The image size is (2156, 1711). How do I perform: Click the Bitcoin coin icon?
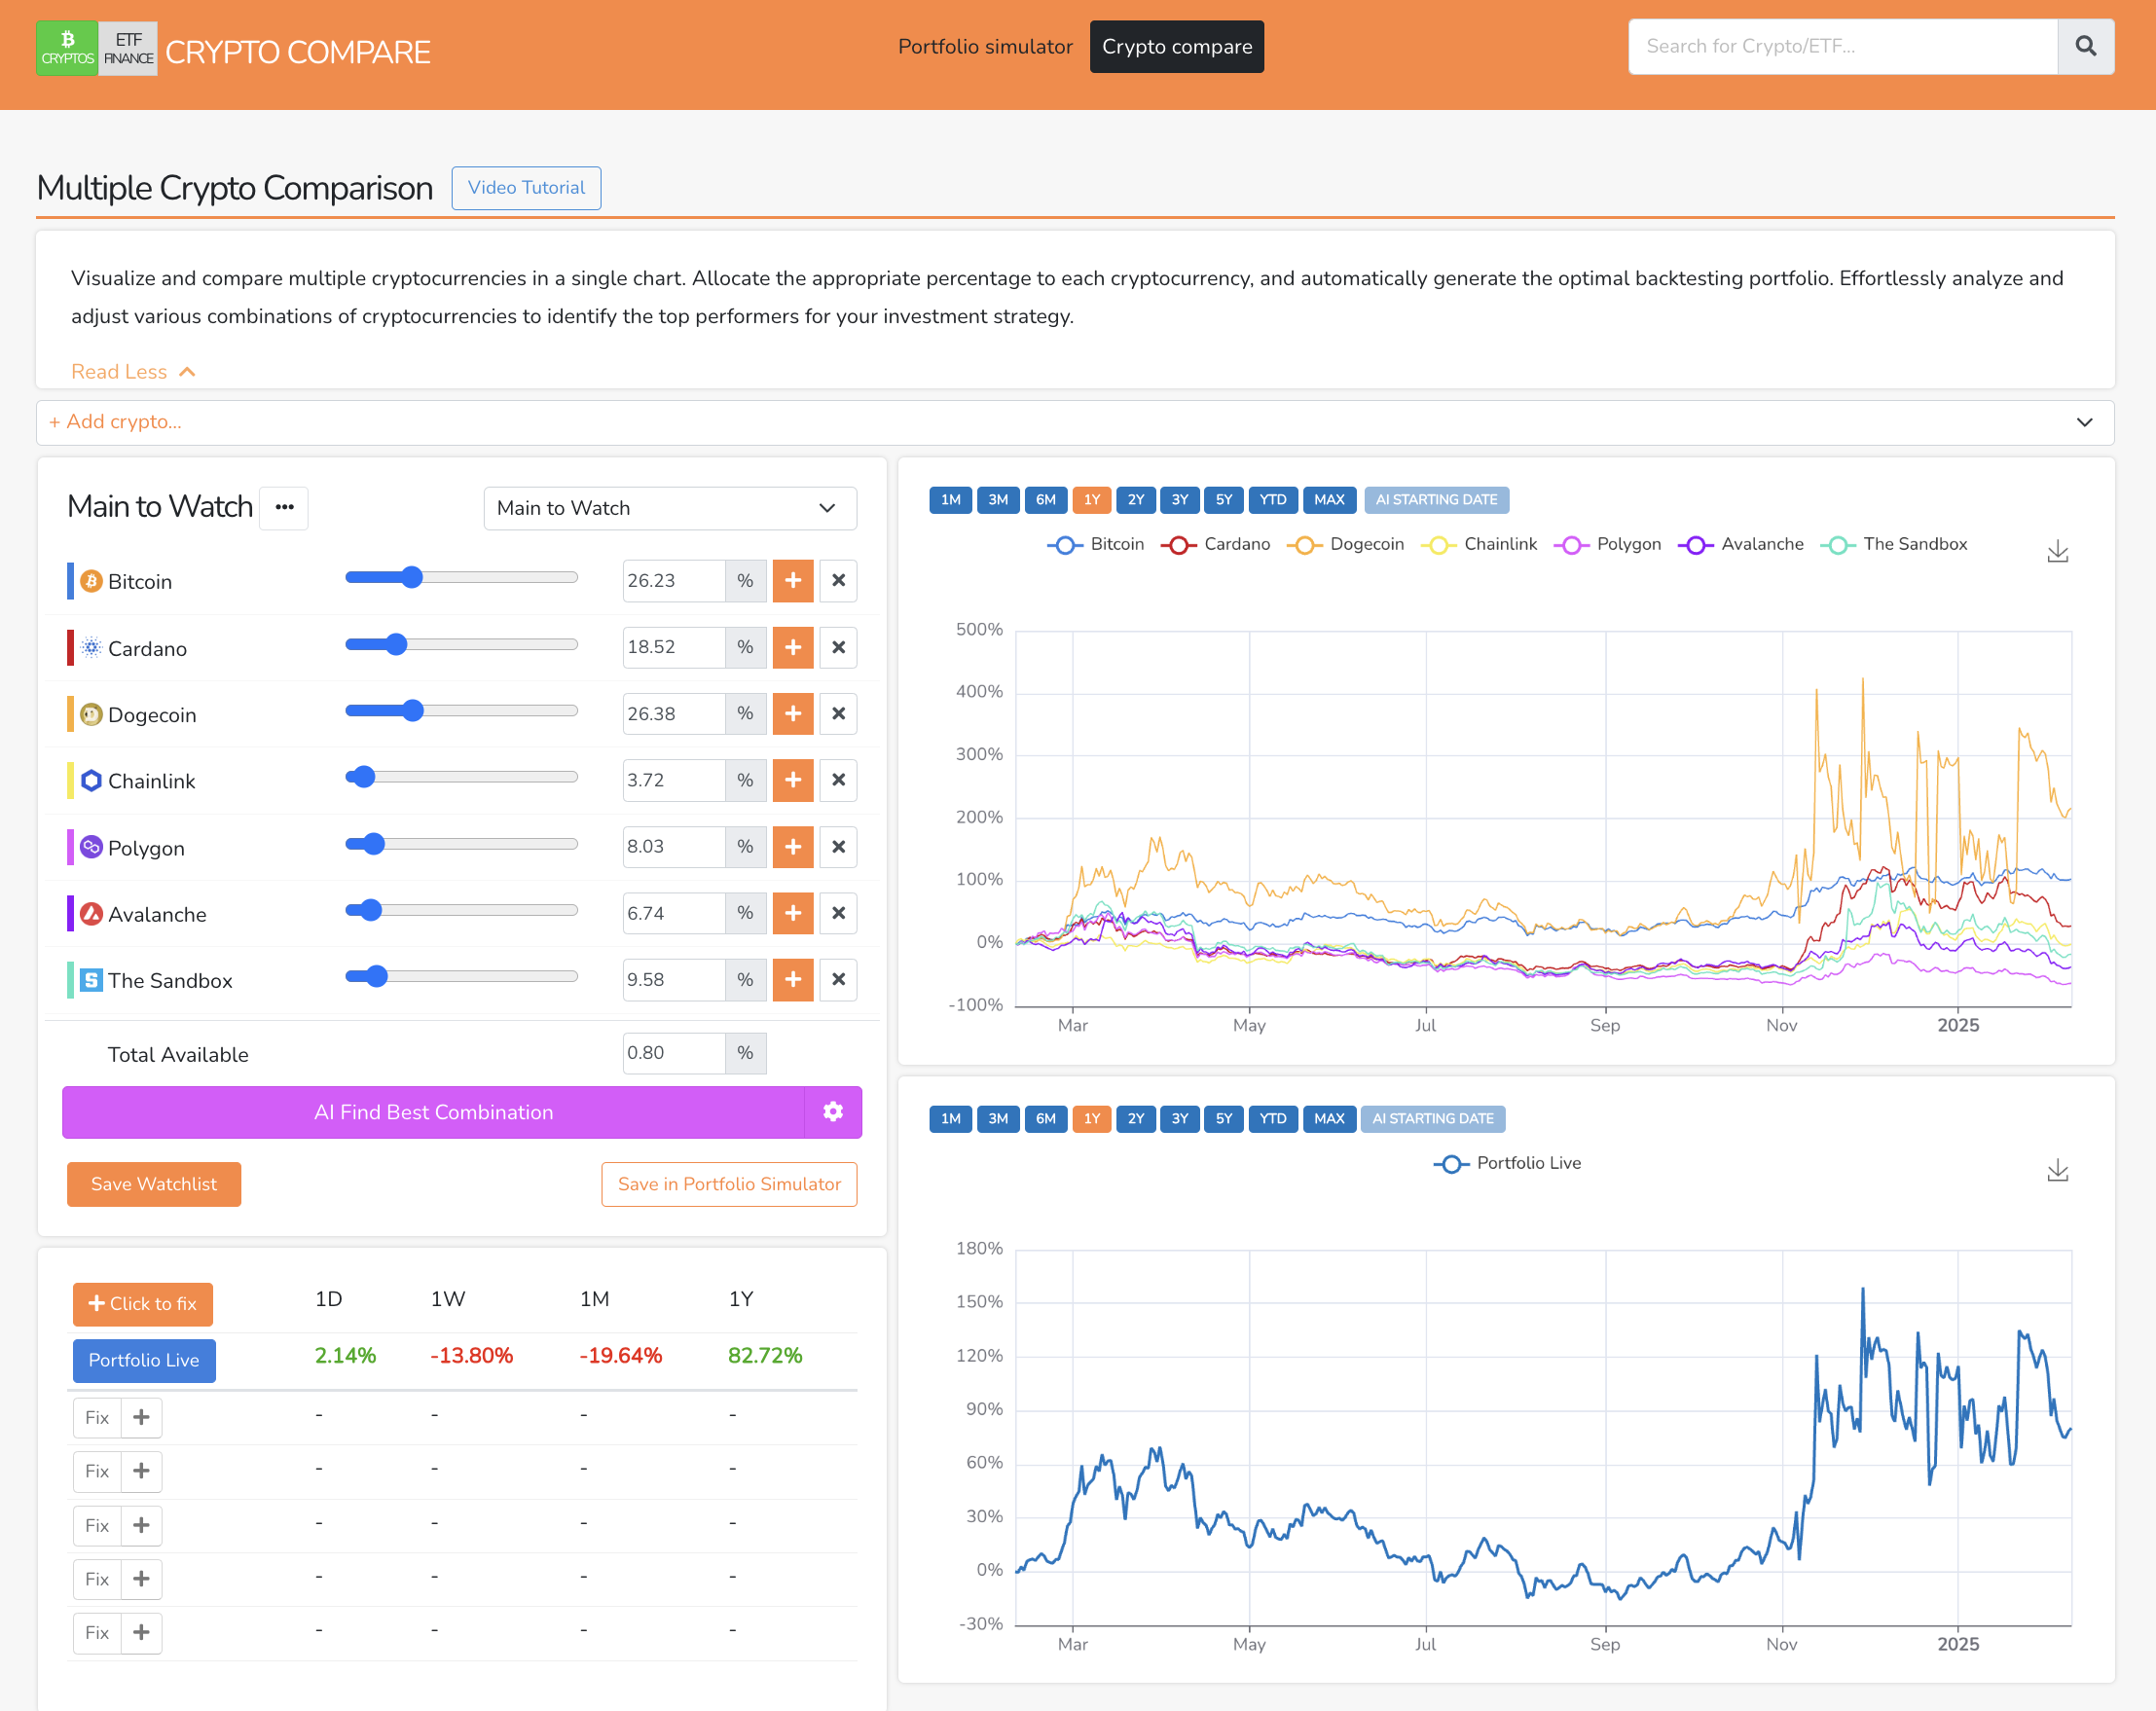pyautogui.click(x=91, y=581)
